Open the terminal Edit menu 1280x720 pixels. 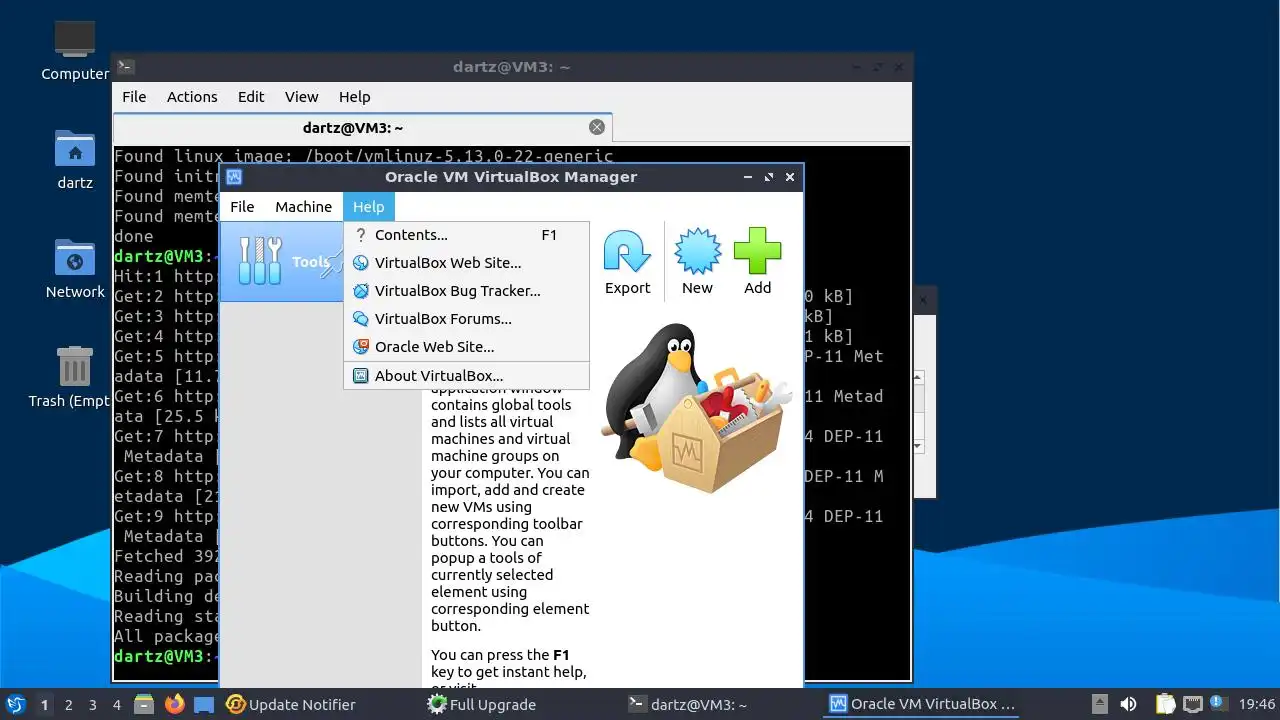tap(251, 97)
